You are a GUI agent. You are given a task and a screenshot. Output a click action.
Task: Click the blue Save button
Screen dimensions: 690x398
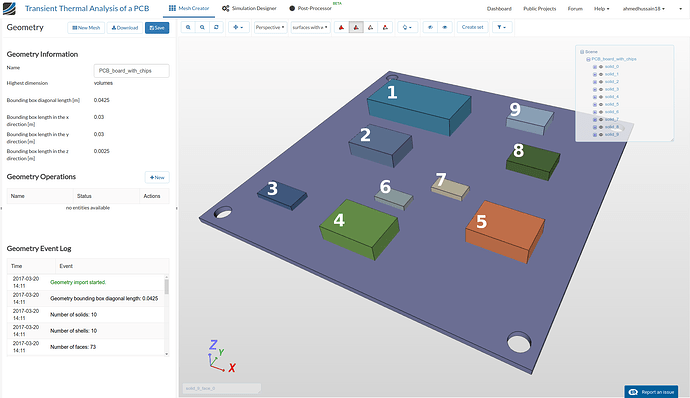(x=157, y=28)
